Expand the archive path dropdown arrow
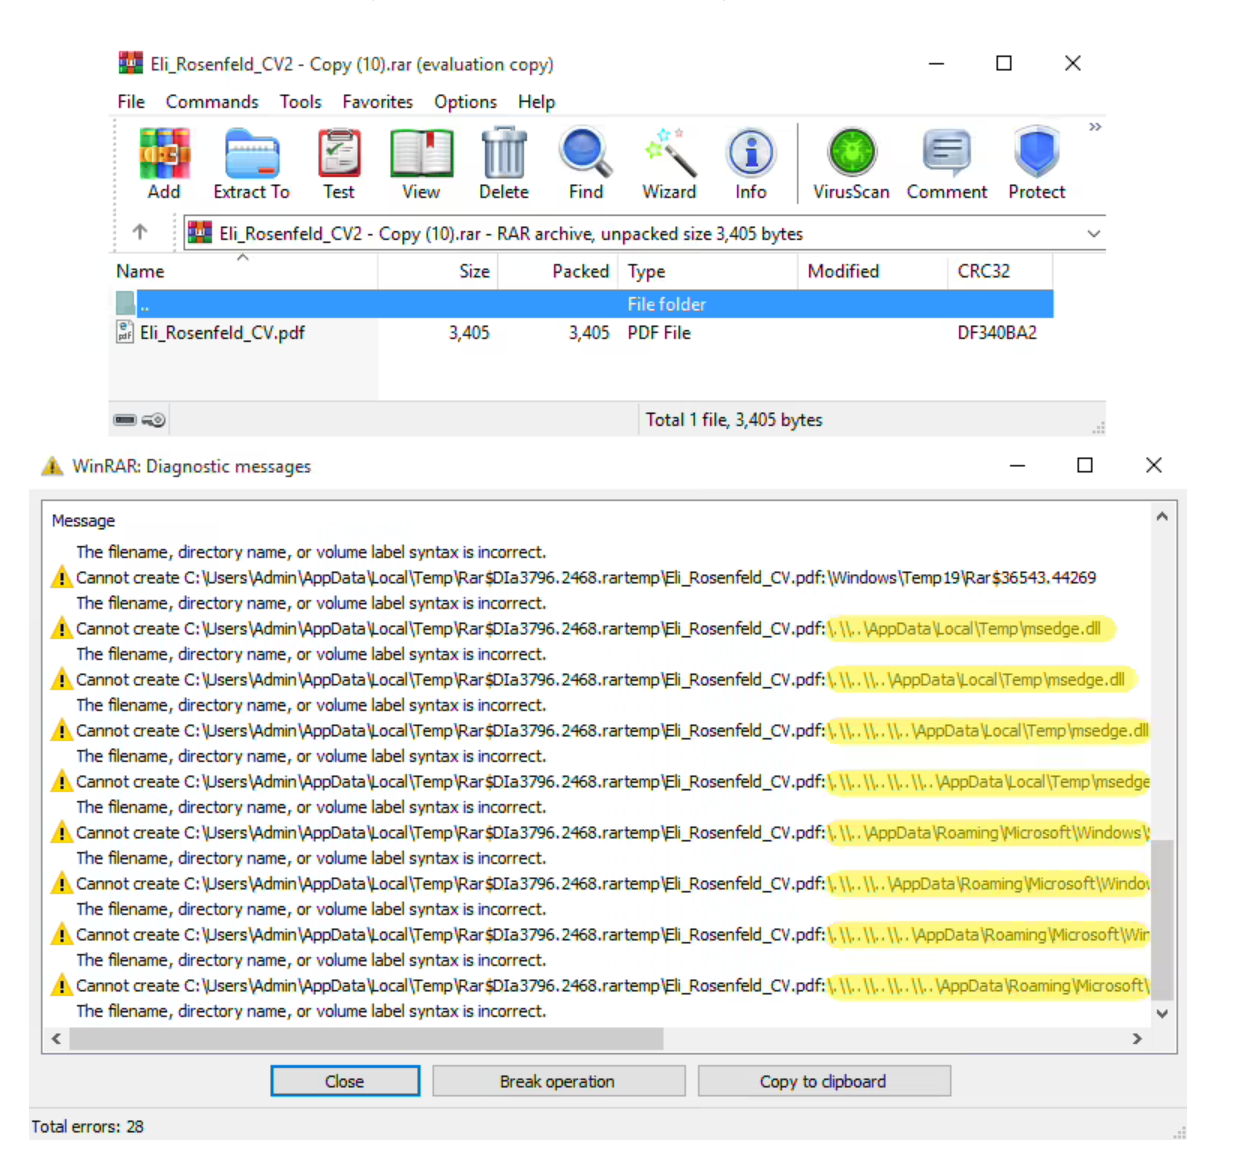Screen dimensions: 1248x1163 pyautogui.click(x=1093, y=234)
